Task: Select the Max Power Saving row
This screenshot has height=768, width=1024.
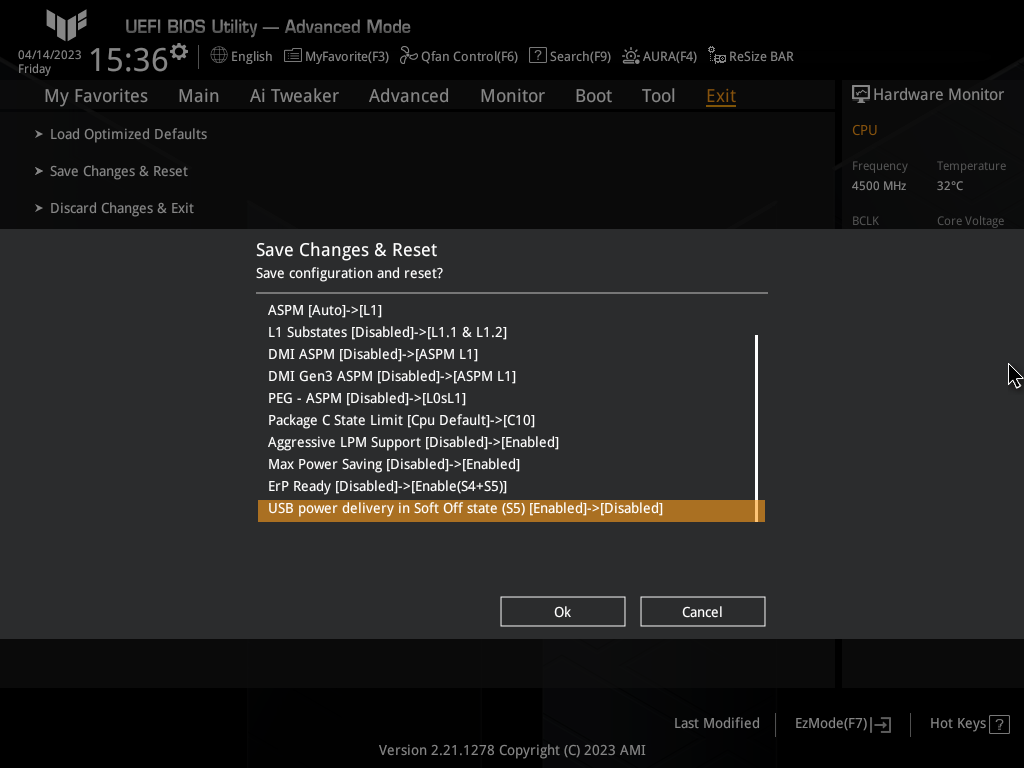Action: pos(511,464)
